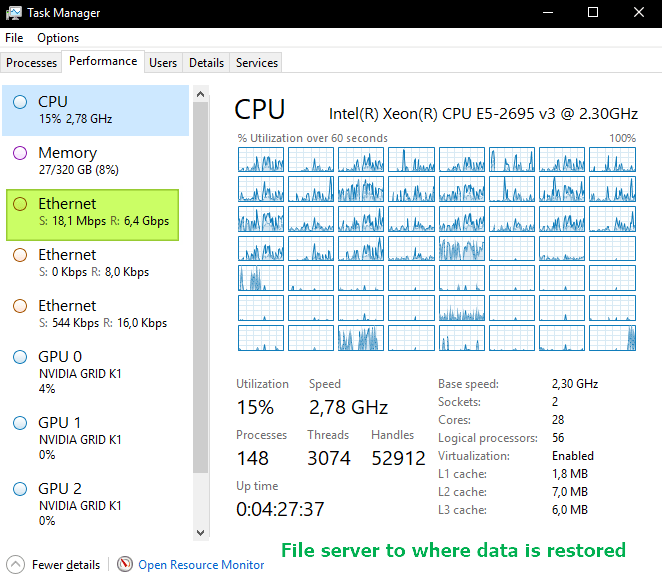The height and width of the screenshot is (588, 662).
Task: Open Resource Monitor link
Action: [201, 565]
